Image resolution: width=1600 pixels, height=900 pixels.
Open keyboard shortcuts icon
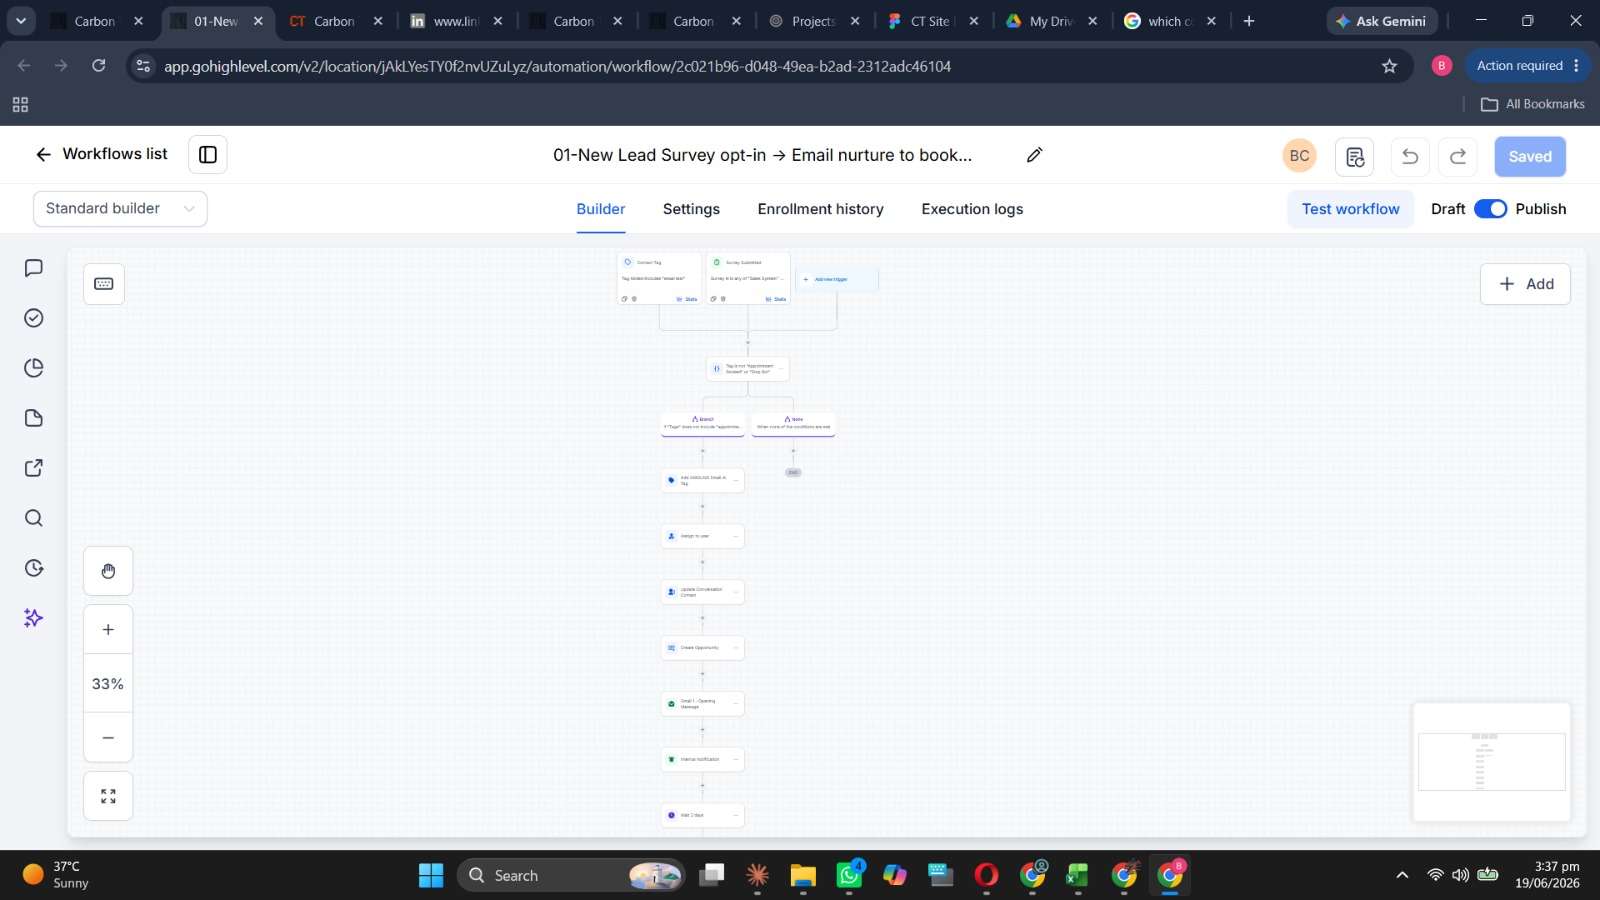pyautogui.click(x=104, y=284)
